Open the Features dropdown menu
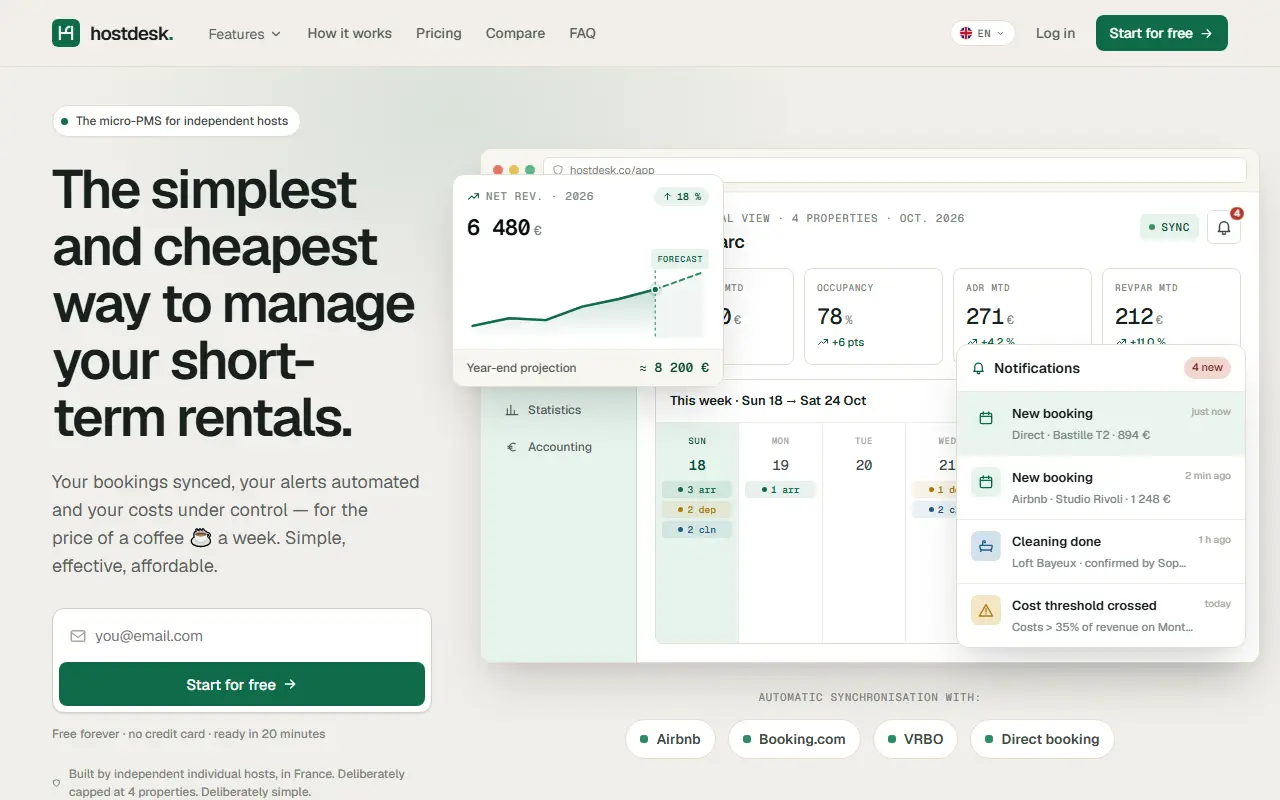1280x800 pixels. pyautogui.click(x=245, y=34)
